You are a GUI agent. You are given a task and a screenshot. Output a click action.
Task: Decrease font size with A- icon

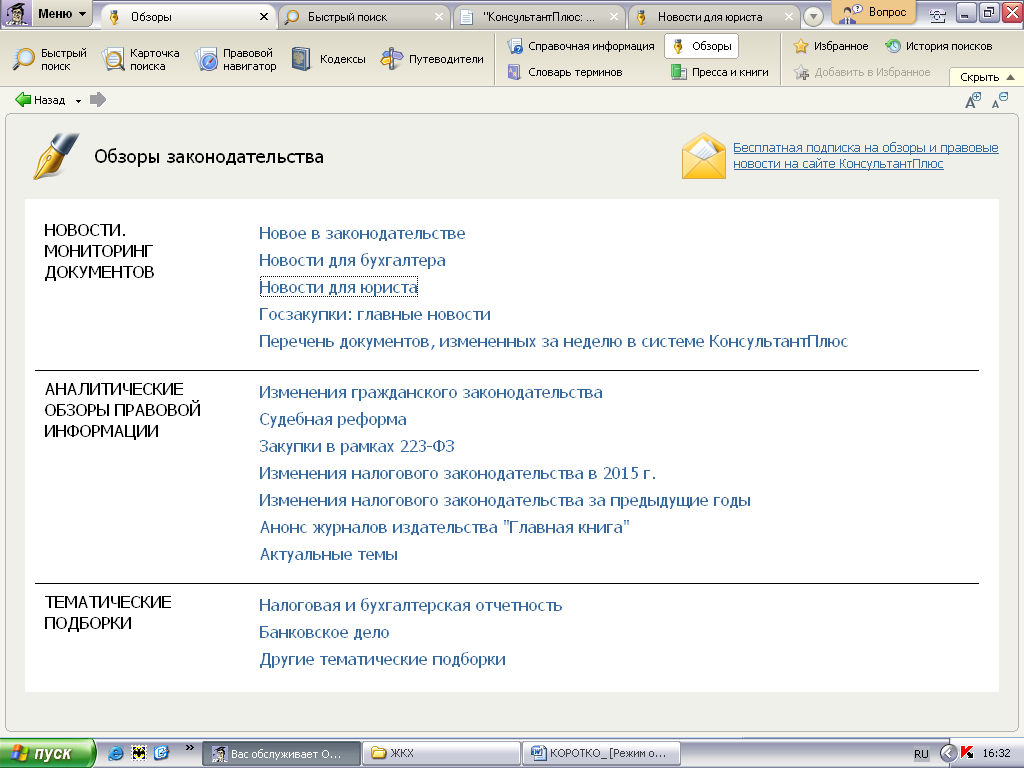pos(1000,100)
